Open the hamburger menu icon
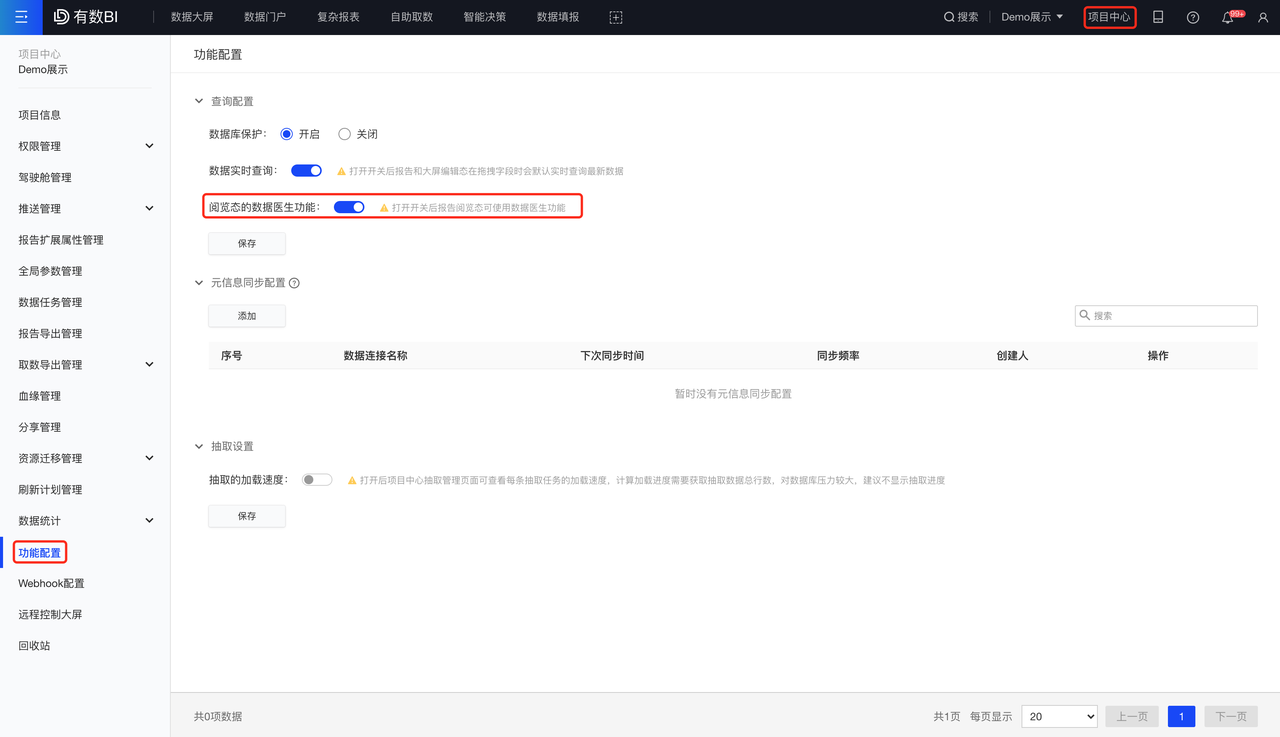 [21, 17]
